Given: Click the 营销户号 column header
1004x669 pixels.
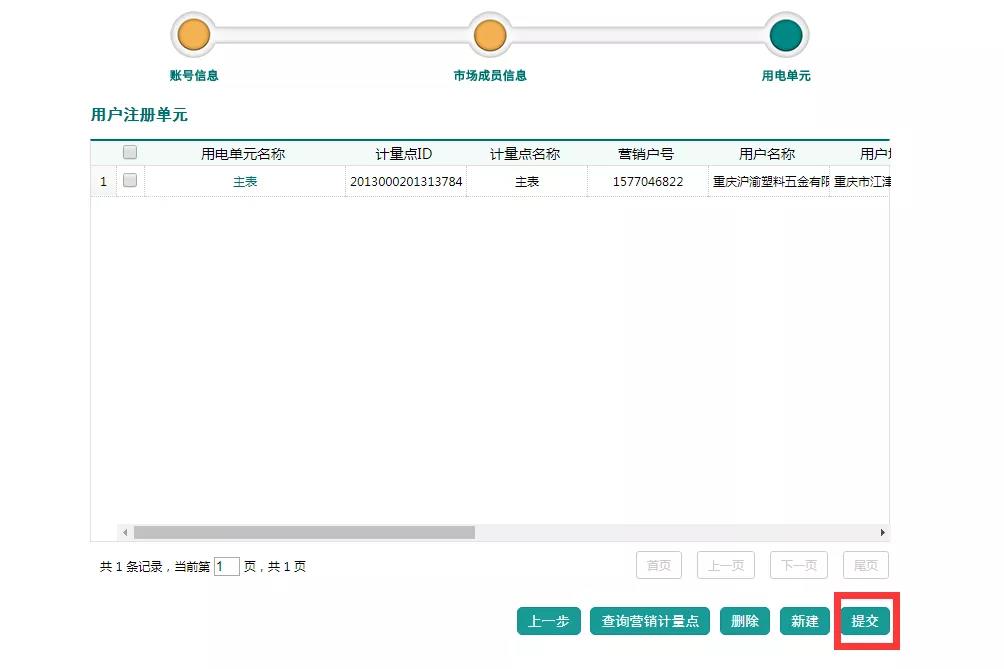Looking at the screenshot, I should pos(645,154).
